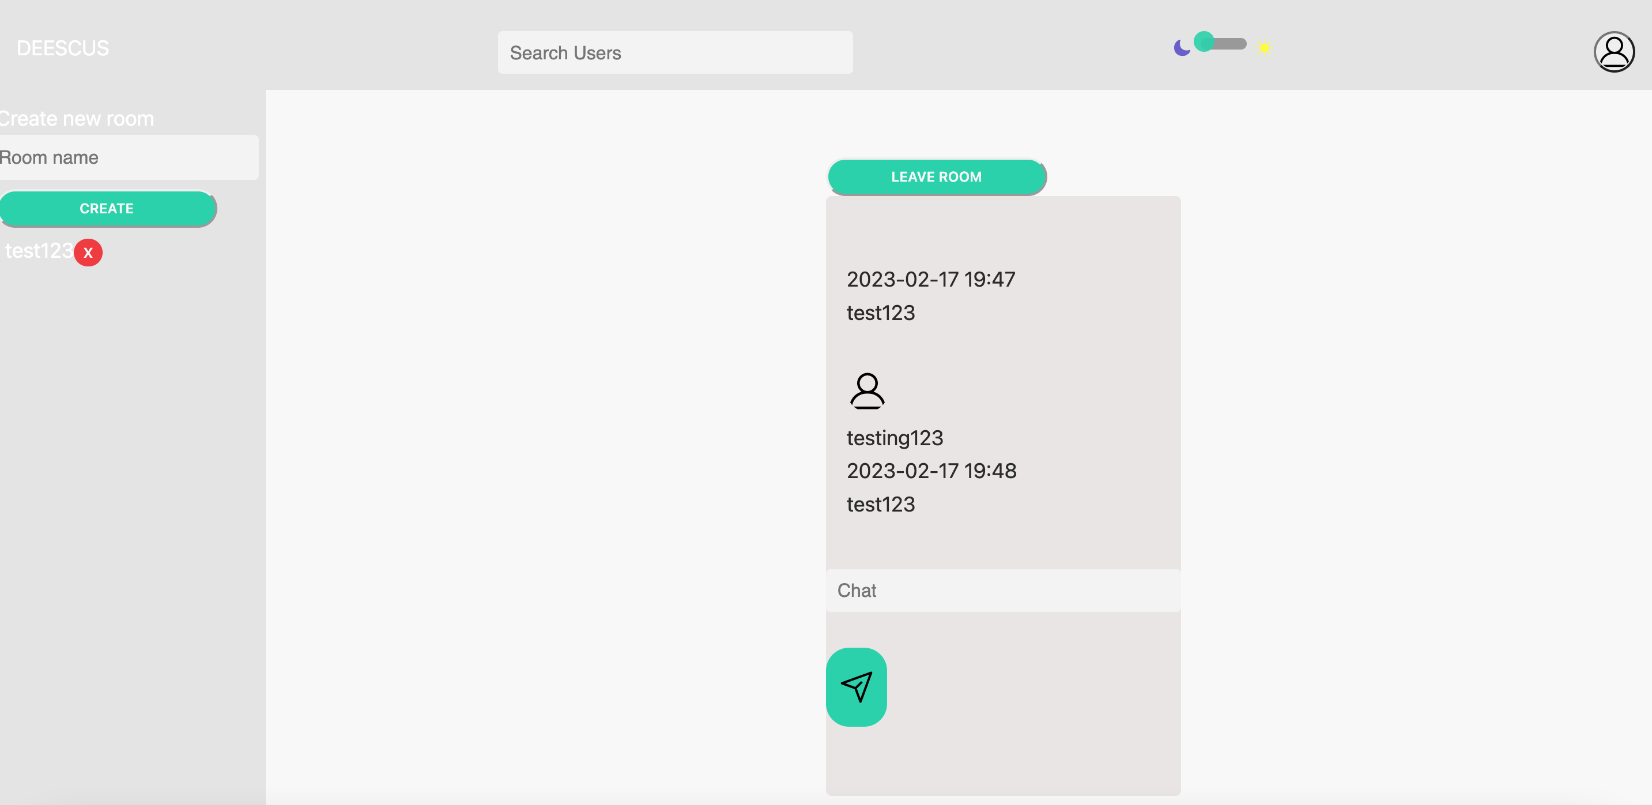
Task: Click the Create new room heading
Action: coord(77,119)
